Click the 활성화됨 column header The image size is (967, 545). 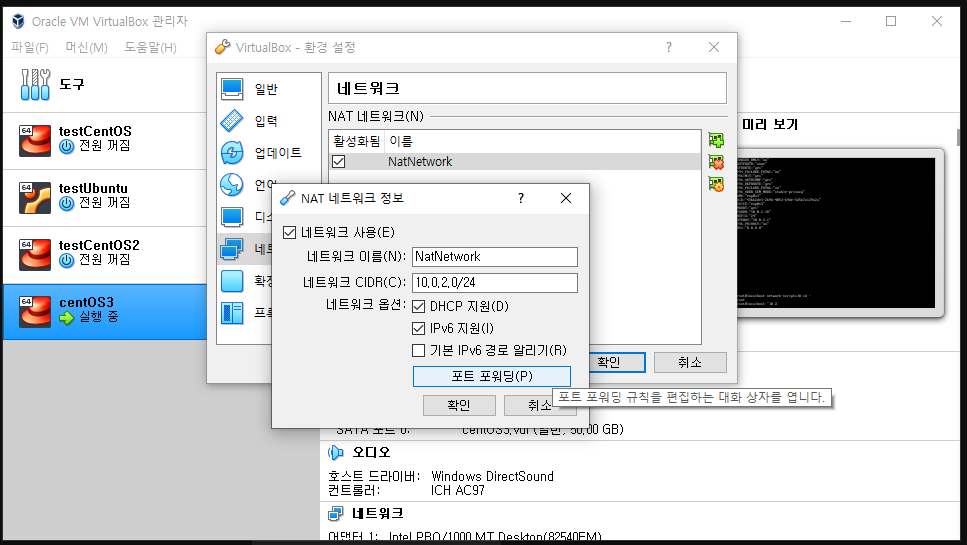(x=356, y=141)
